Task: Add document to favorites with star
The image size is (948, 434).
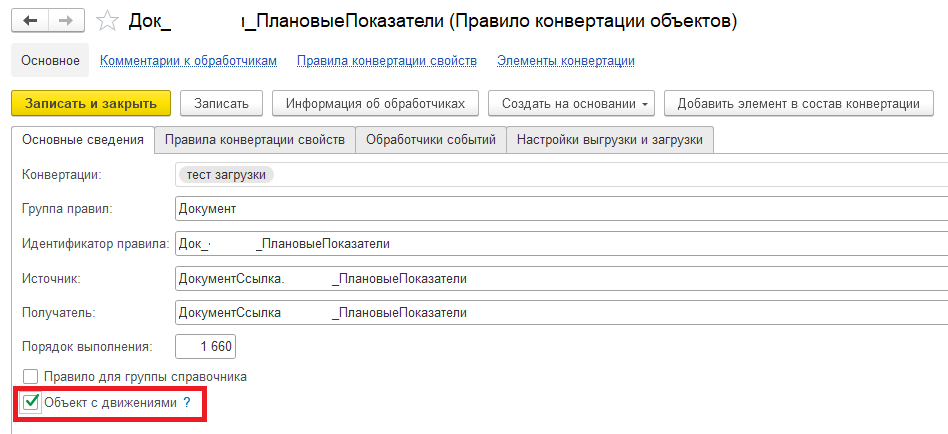Action: [x=106, y=20]
